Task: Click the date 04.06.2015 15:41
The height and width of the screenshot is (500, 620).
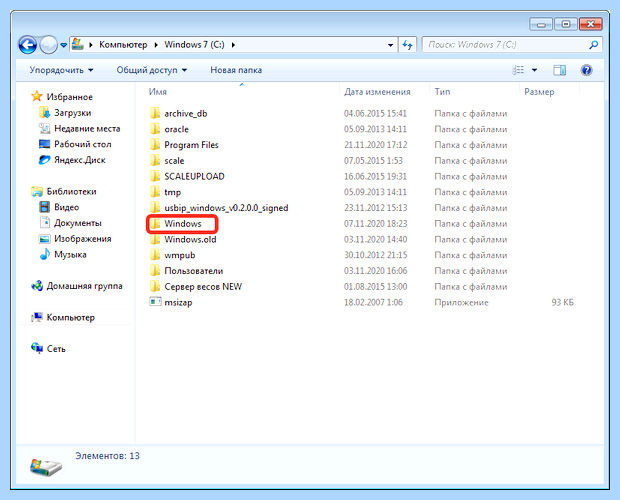Action: point(375,113)
